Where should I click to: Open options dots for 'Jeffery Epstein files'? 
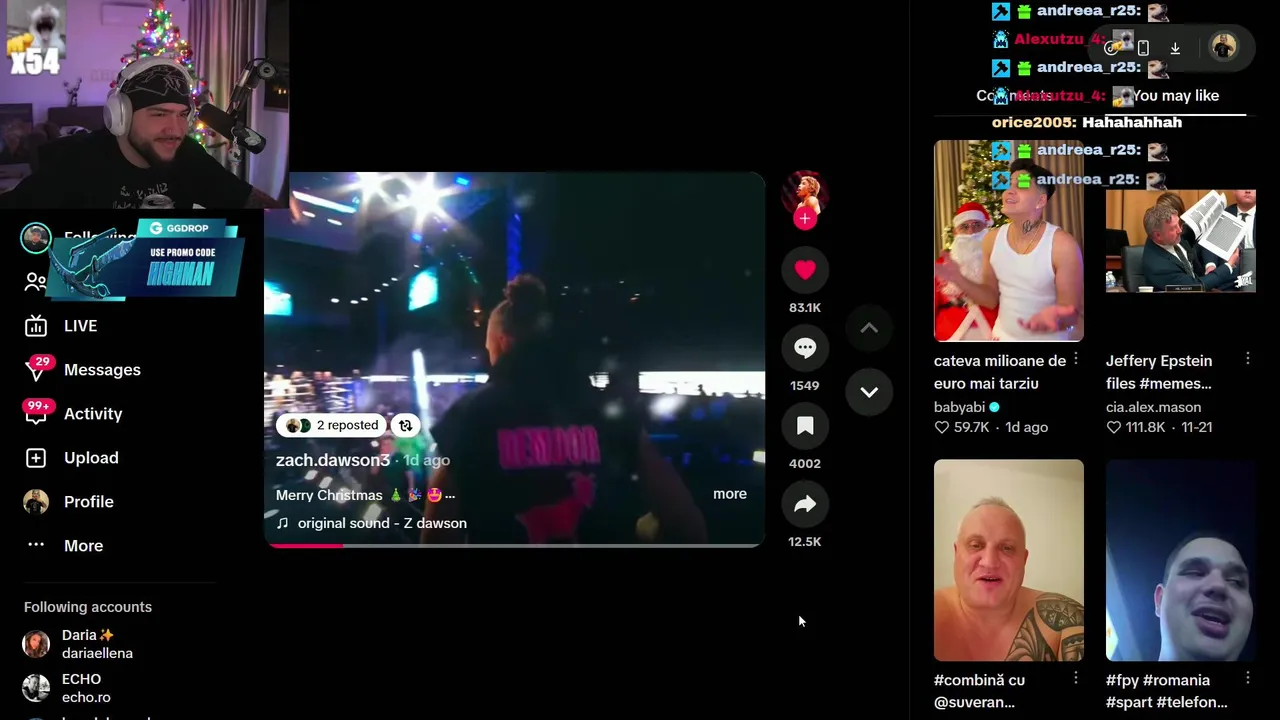[1248, 359]
